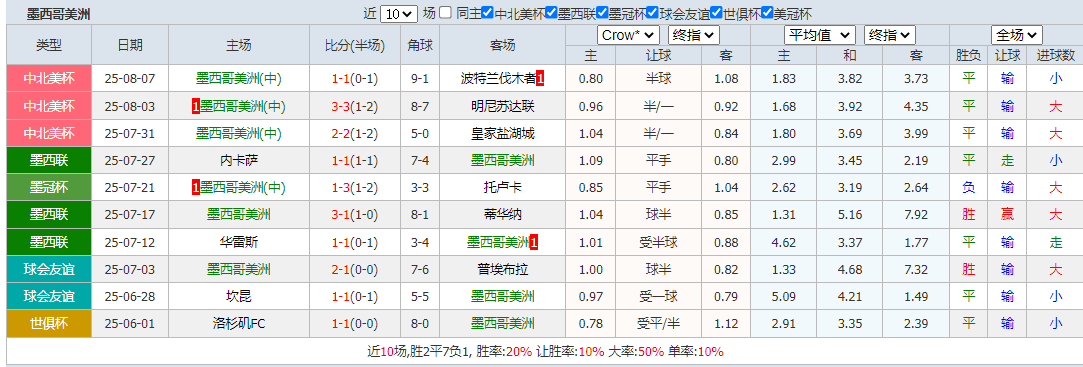Click the 3-3(1-2) score link
The height and width of the screenshot is (367, 1083).
point(355,106)
